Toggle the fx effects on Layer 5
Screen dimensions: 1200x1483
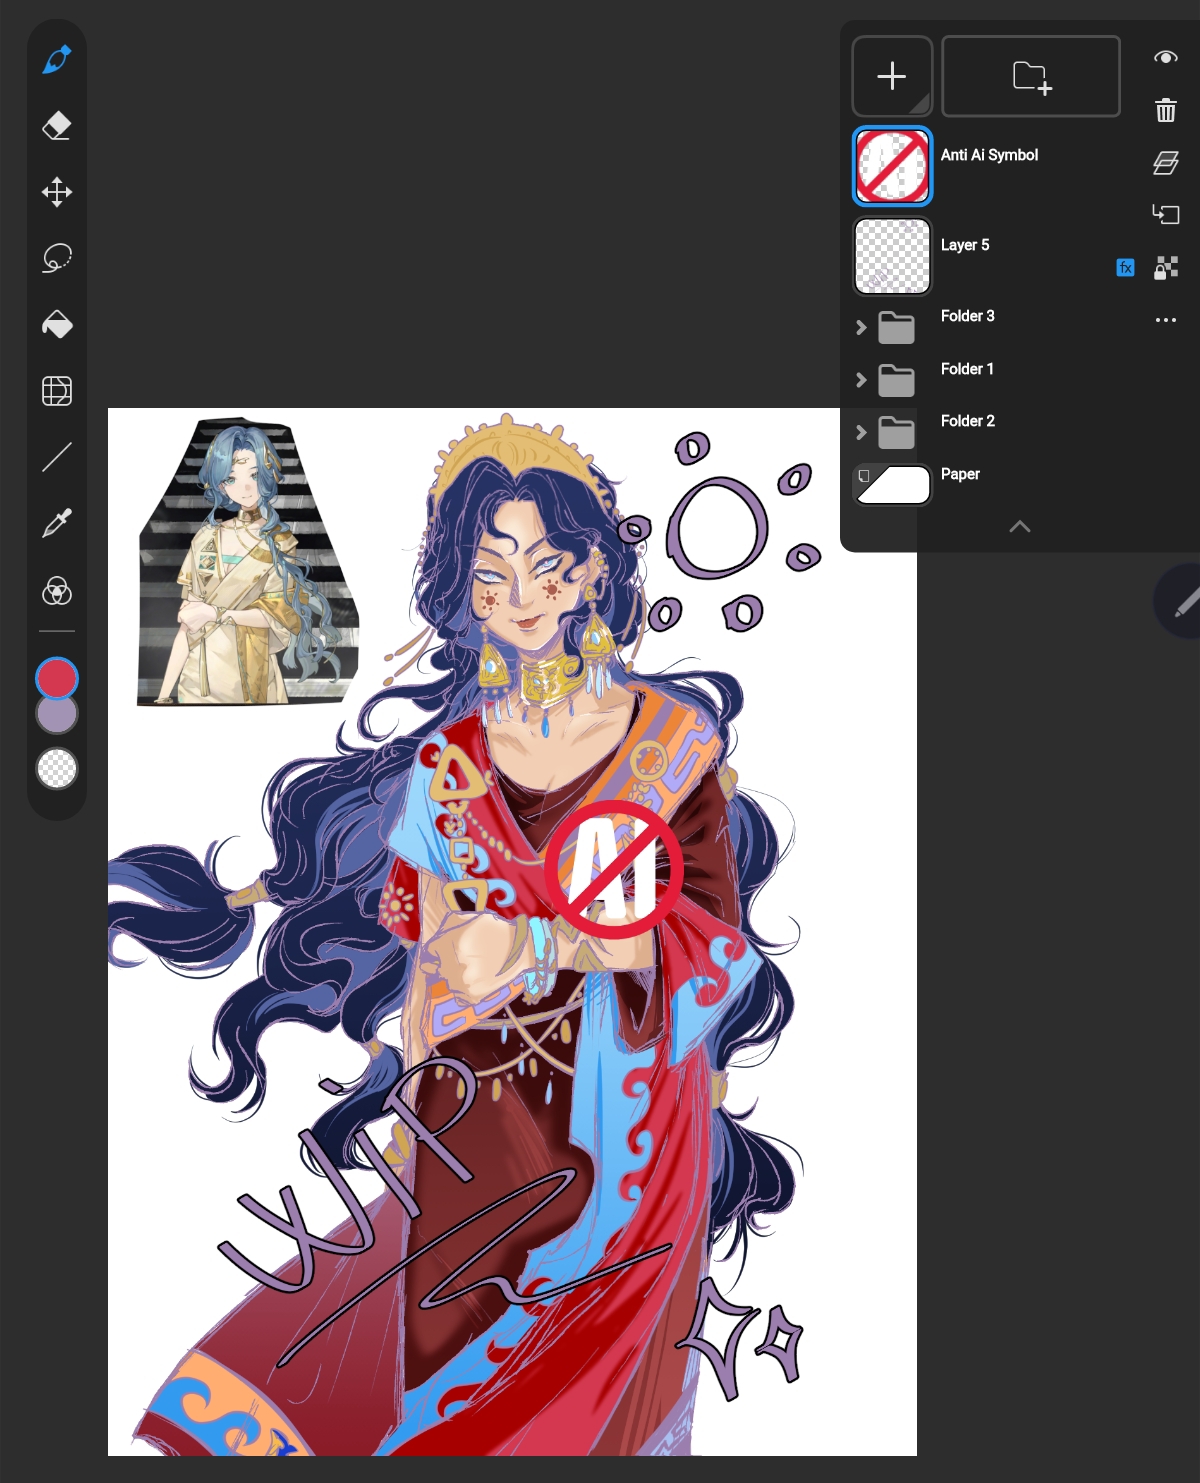[1125, 267]
